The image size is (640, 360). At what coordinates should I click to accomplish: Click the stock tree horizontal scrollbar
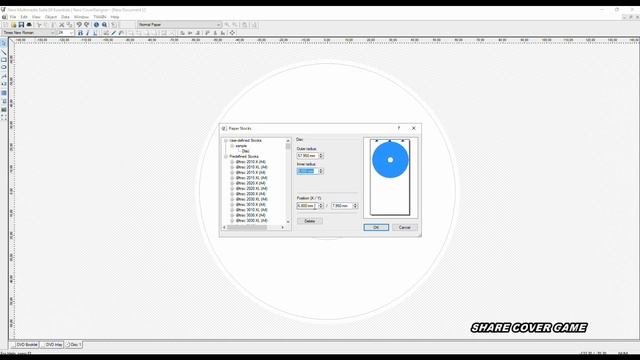pyautogui.click(x=253, y=227)
